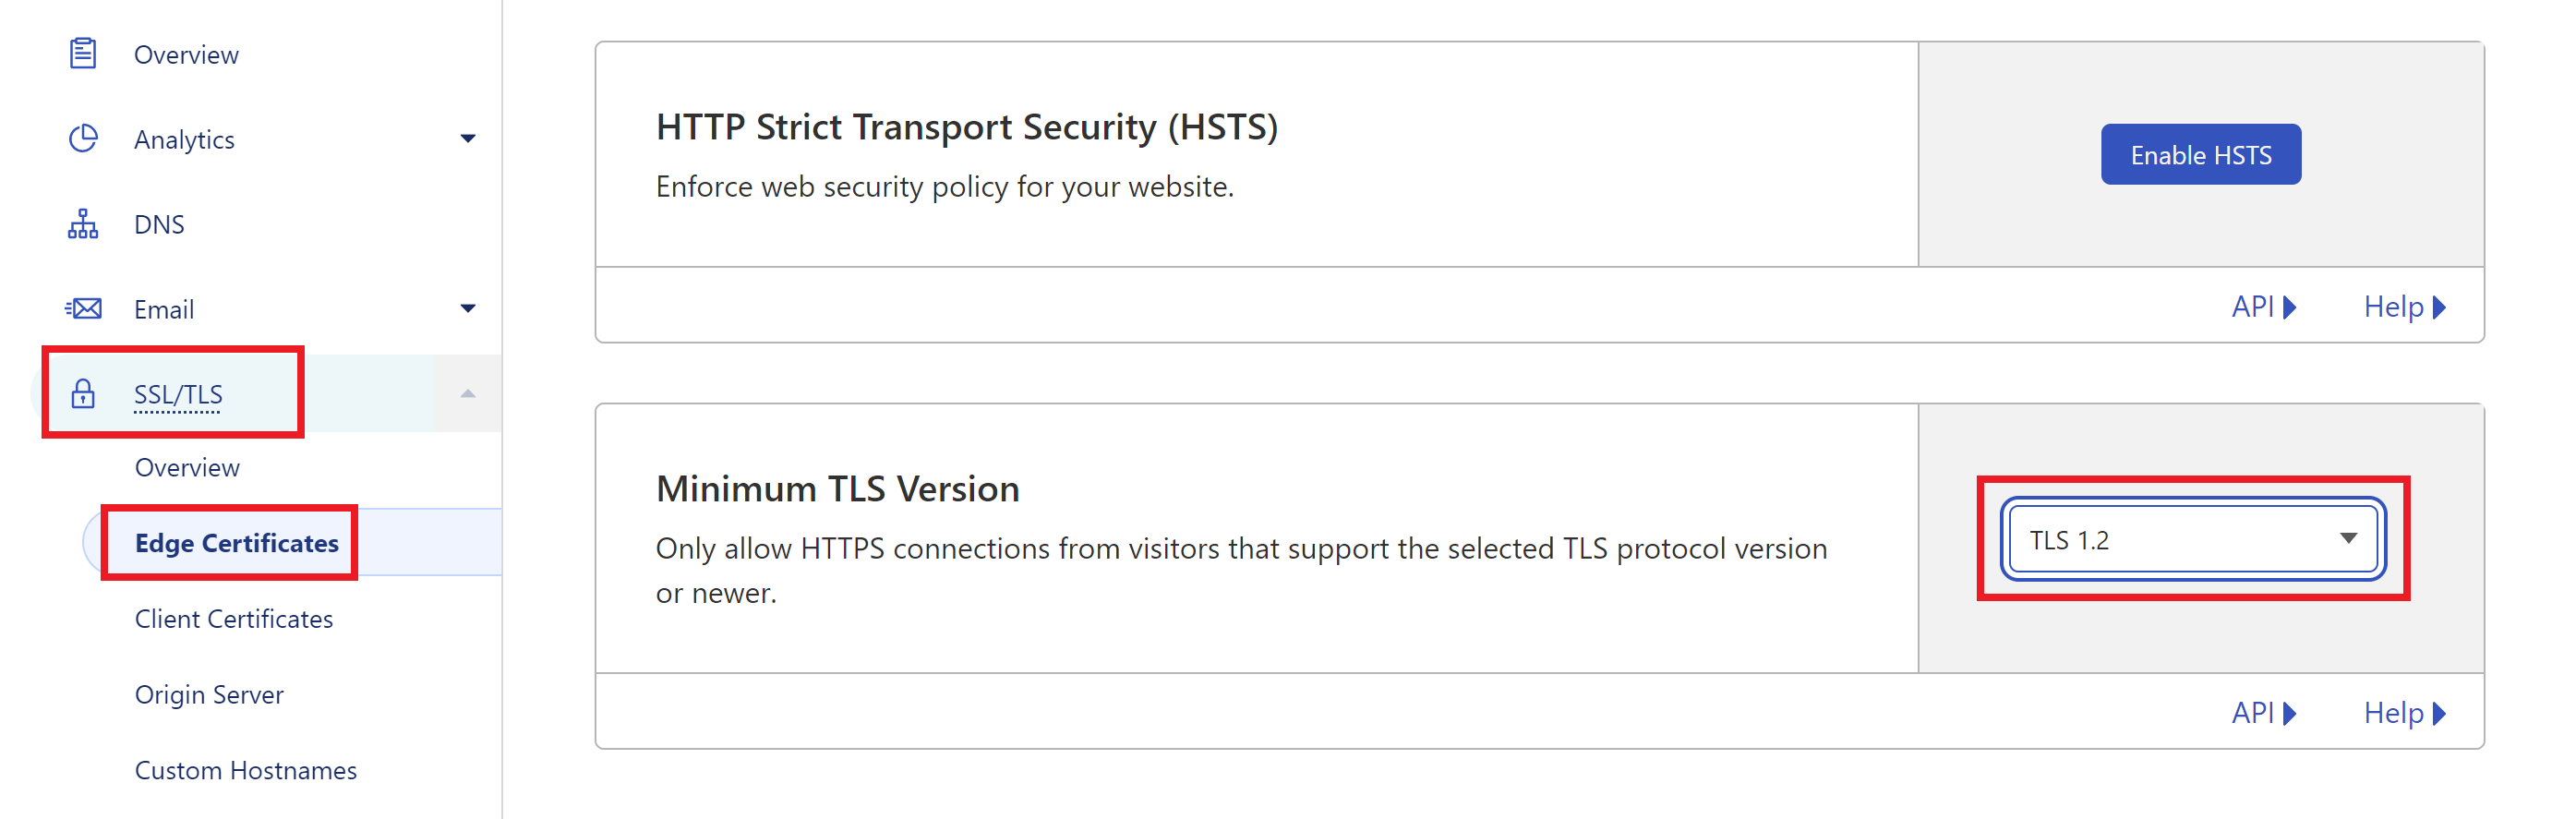Open Client Certificates submenu item

pos(234,619)
